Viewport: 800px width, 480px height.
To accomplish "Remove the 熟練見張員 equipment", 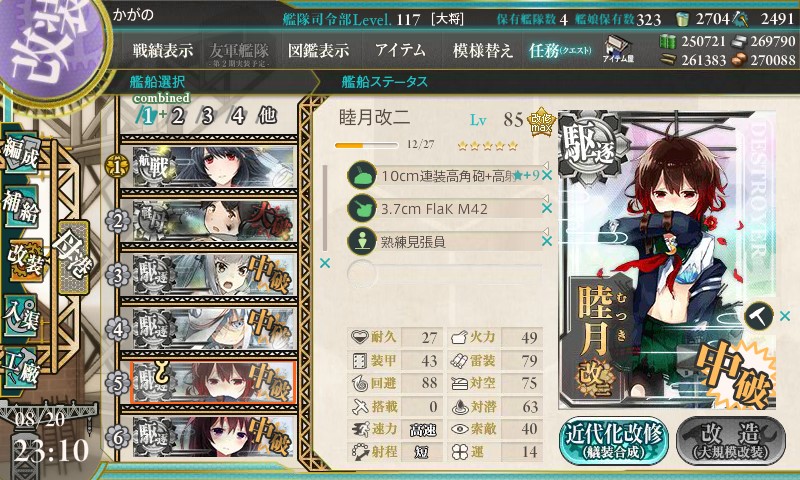I will click(547, 241).
